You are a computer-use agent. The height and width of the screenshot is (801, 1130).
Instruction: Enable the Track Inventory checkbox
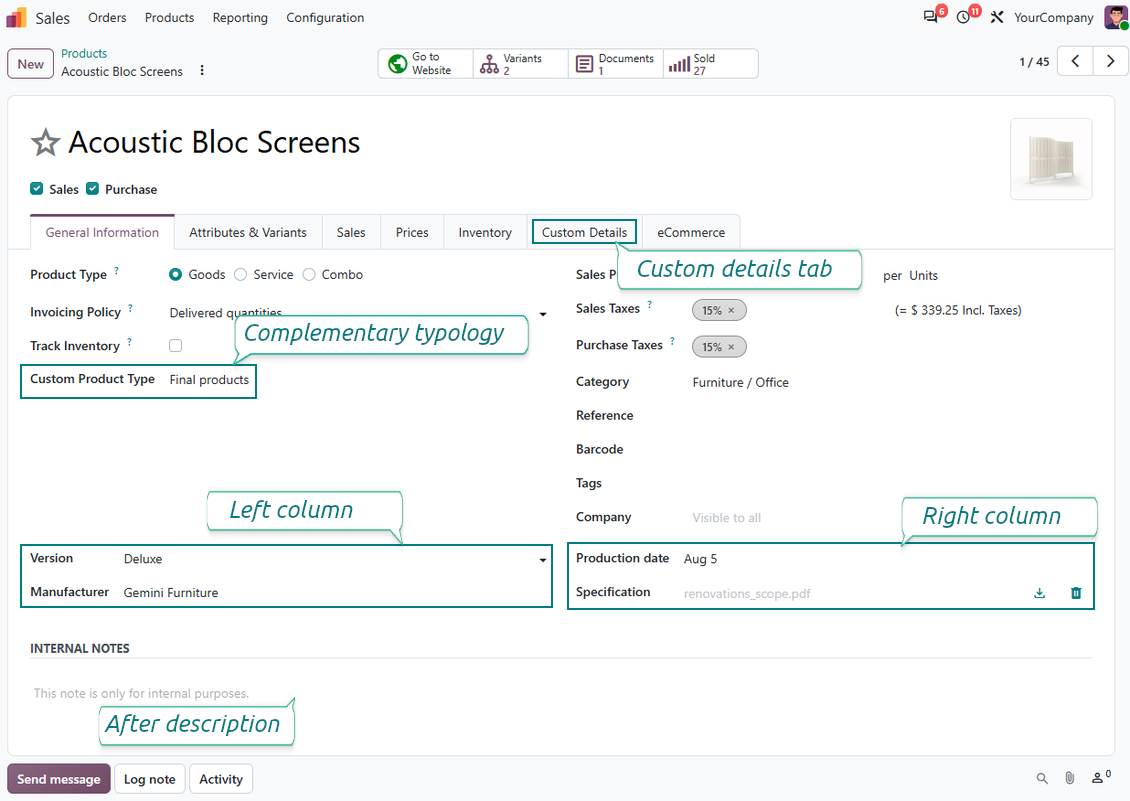tap(175, 346)
